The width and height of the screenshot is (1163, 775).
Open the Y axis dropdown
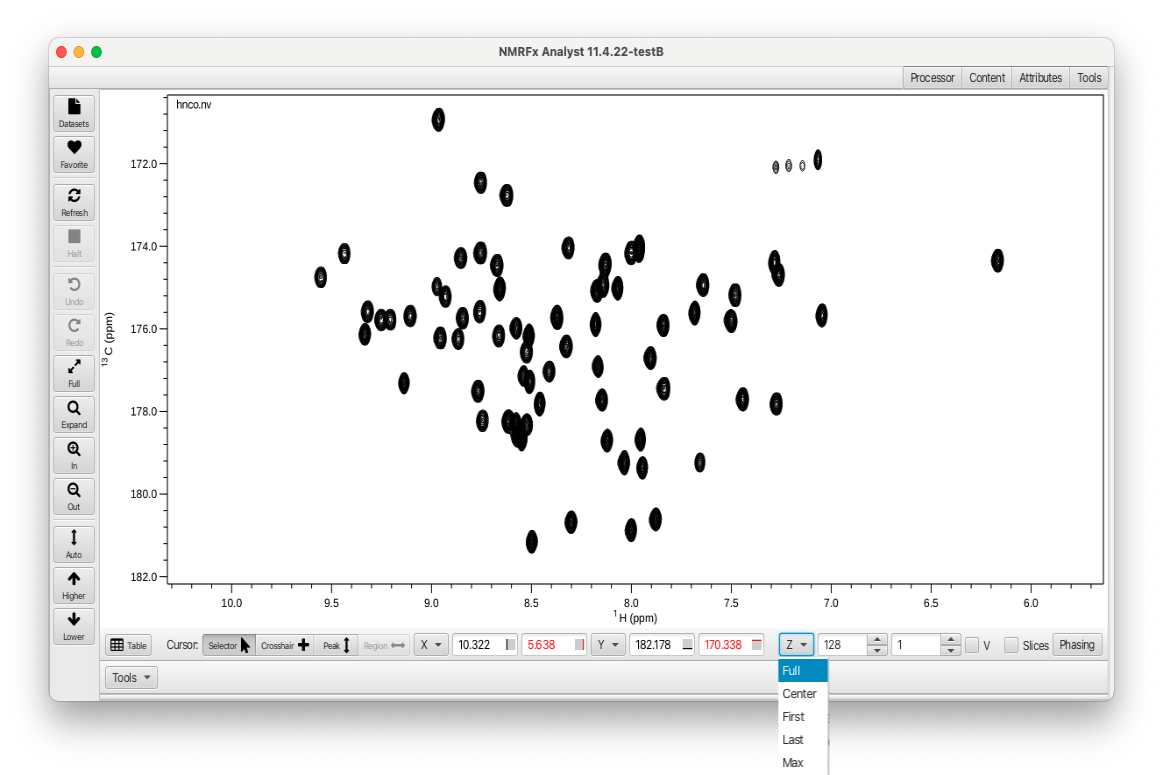click(608, 646)
